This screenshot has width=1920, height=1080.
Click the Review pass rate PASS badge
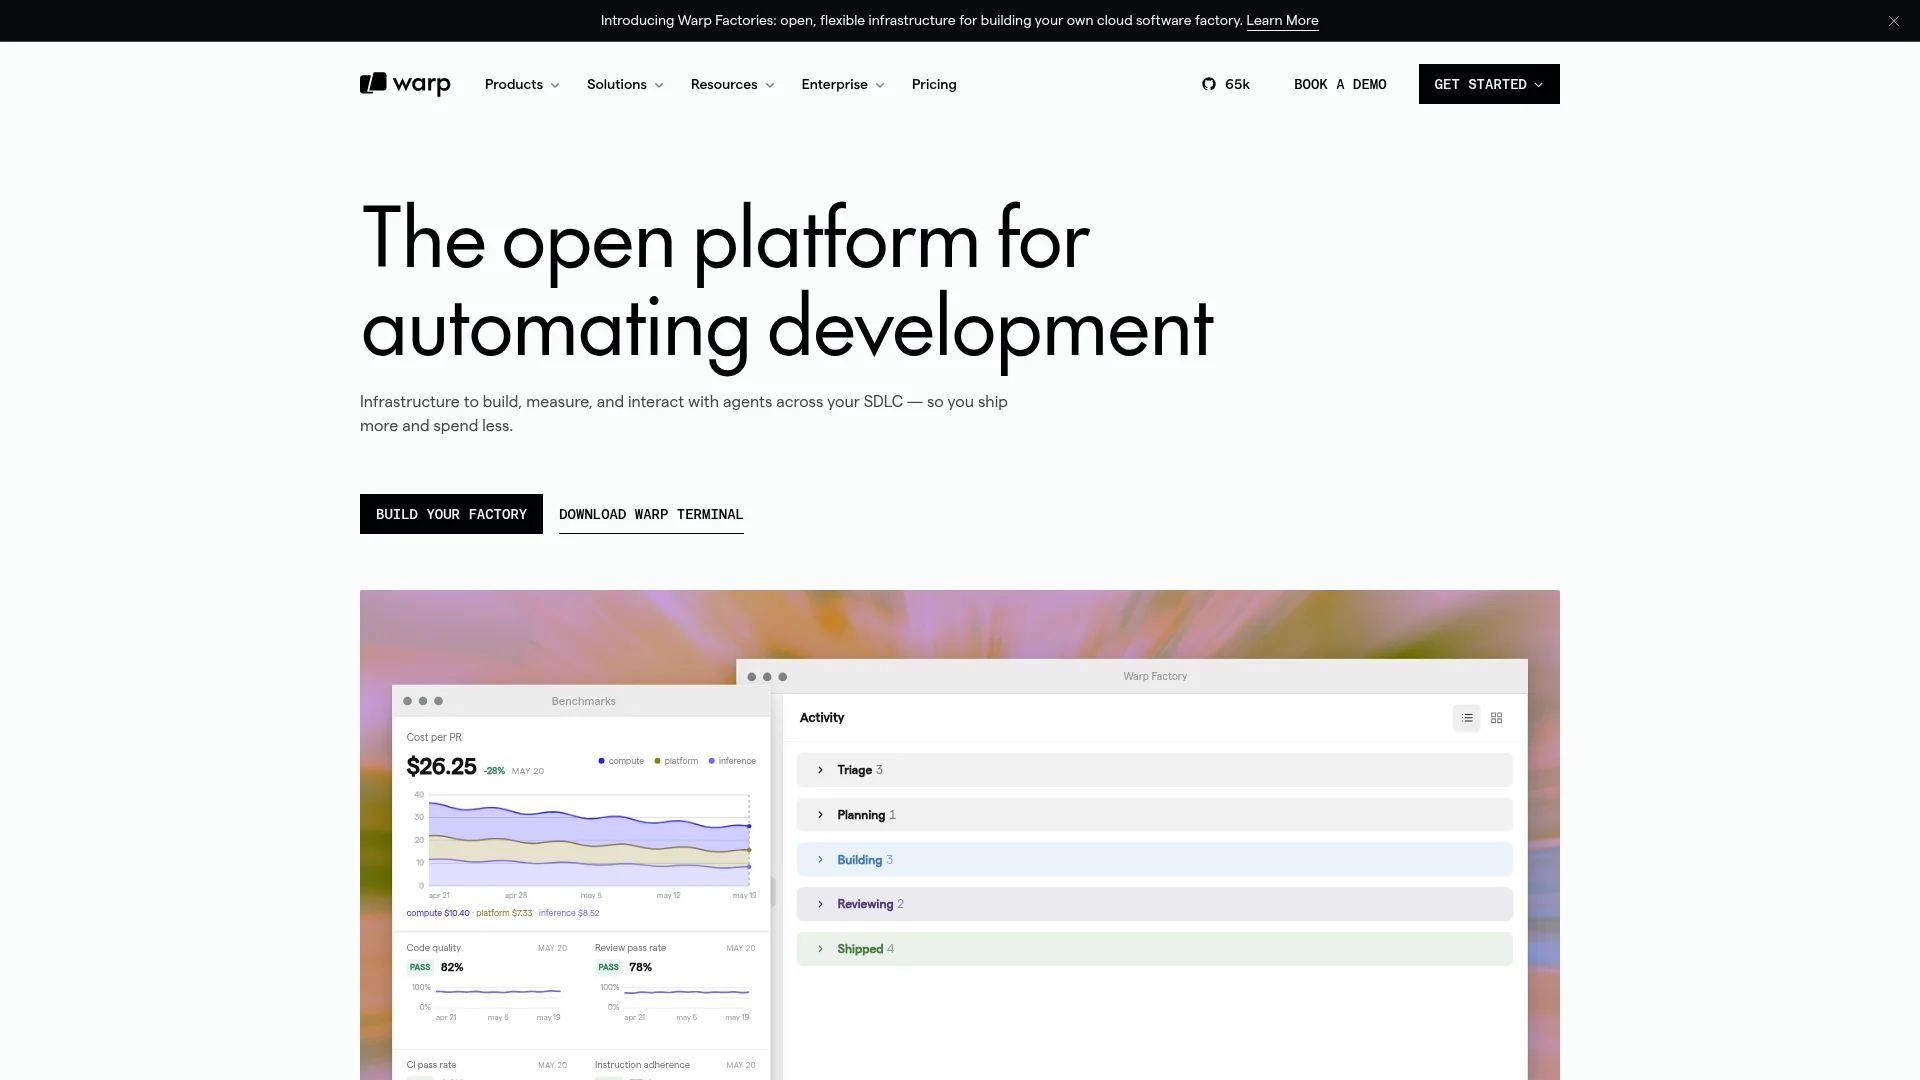pos(608,967)
